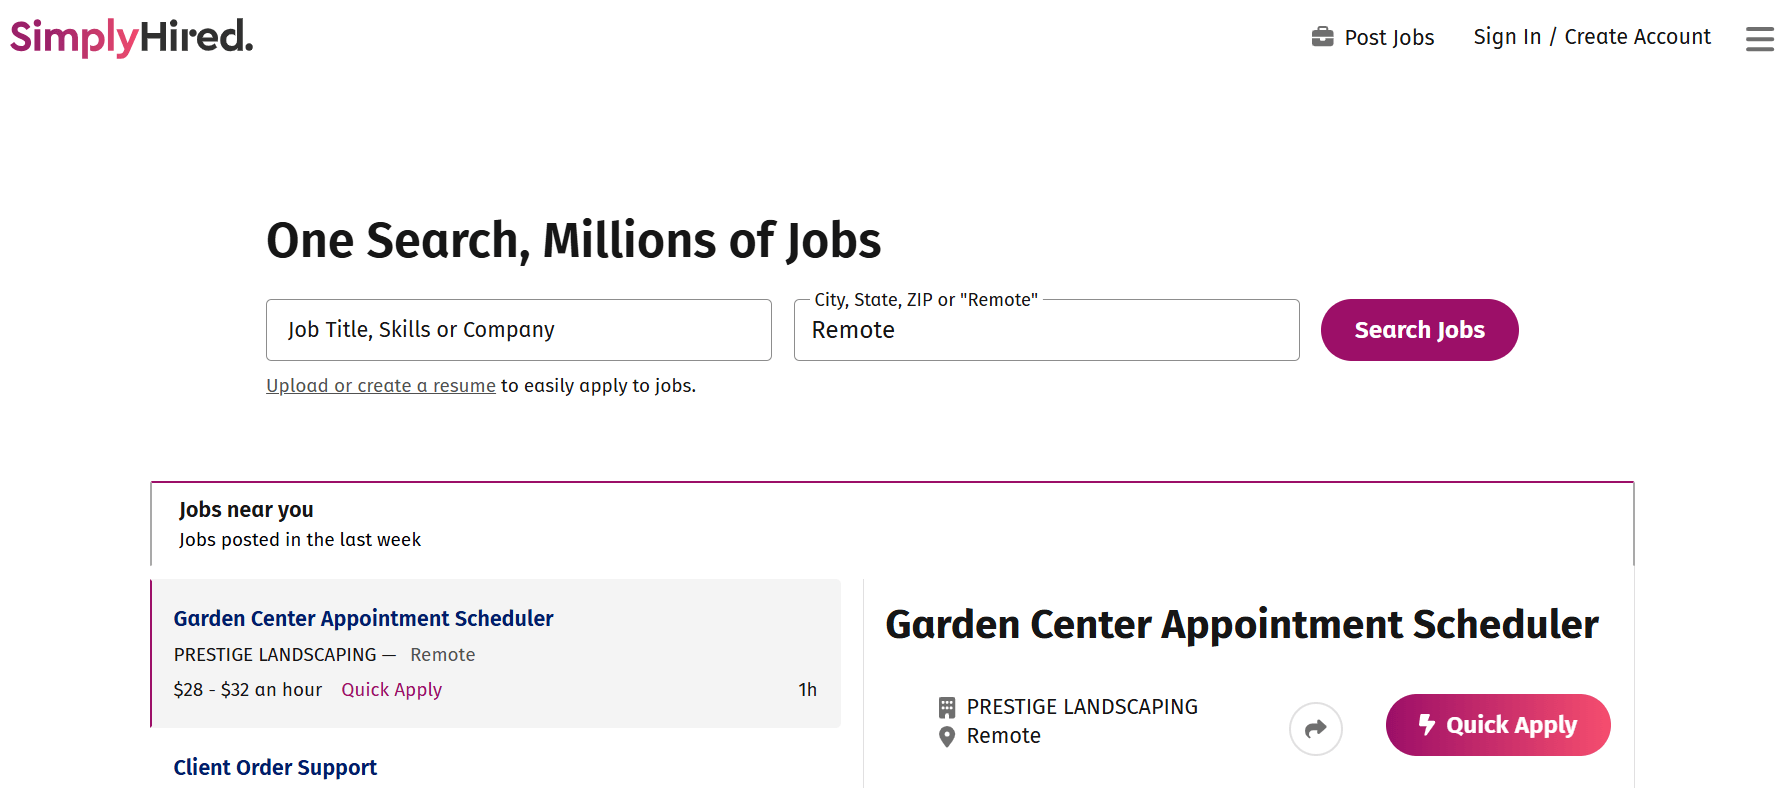
Task: Click the briefcase icon beside Post Jobs
Action: 1322,37
